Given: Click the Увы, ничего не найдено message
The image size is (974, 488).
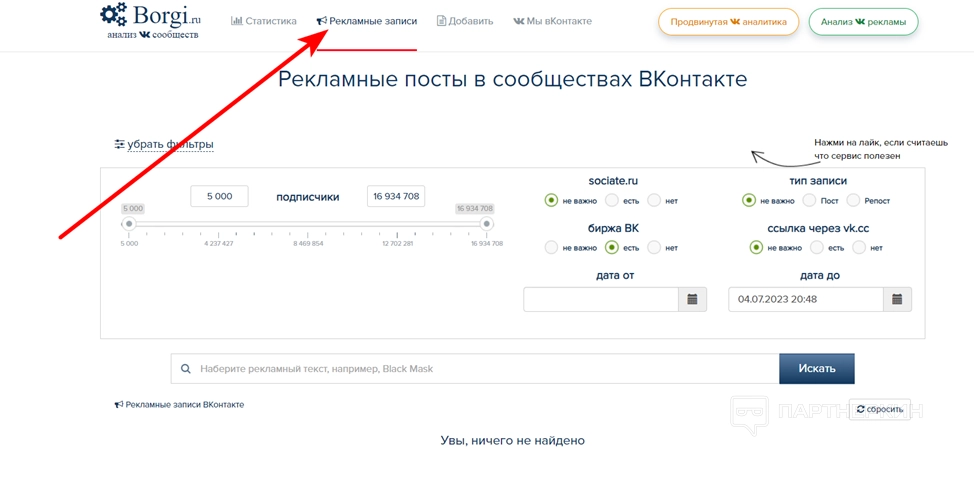Looking at the screenshot, I should pyautogui.click(x=512, y=441).
